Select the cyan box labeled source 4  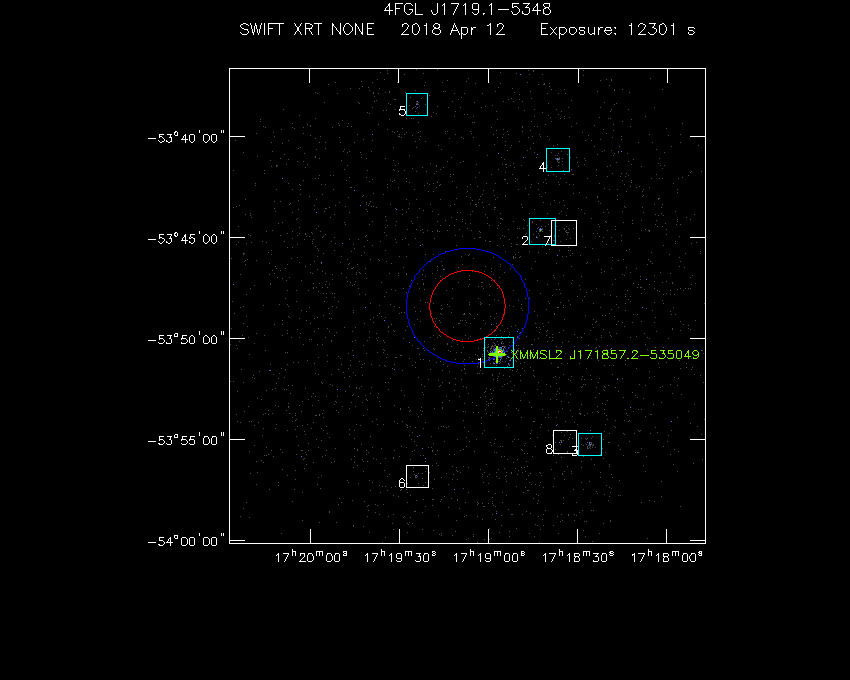558,160
